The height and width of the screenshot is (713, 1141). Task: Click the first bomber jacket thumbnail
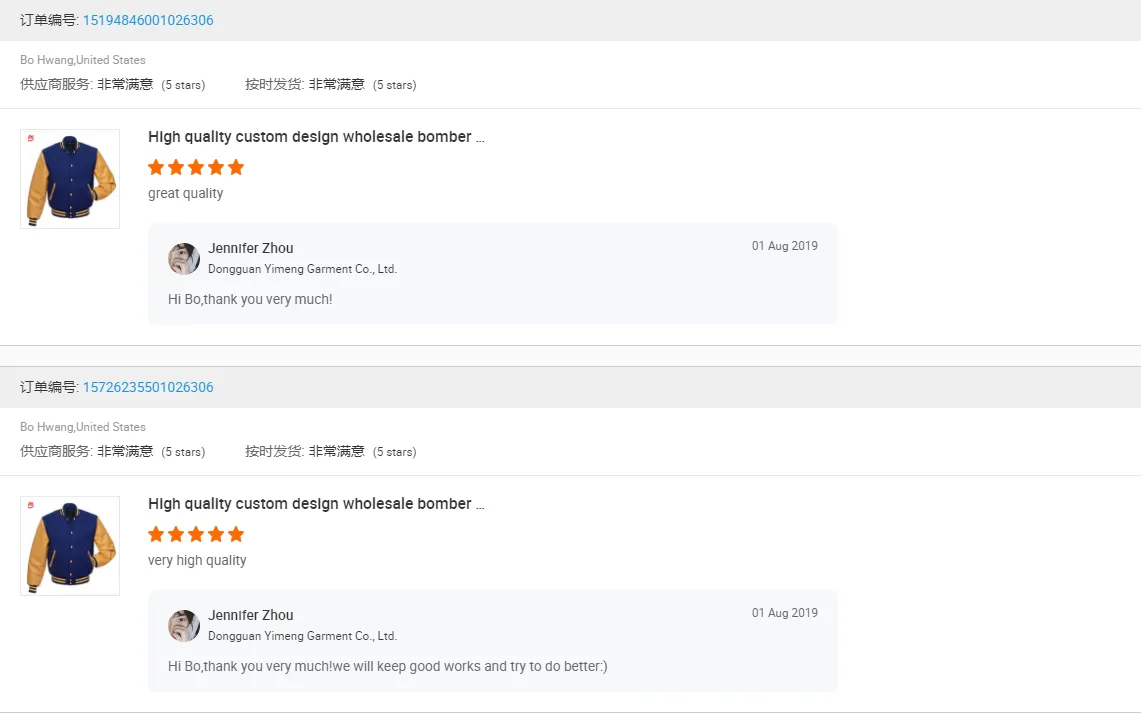click(x=70, y=179)
